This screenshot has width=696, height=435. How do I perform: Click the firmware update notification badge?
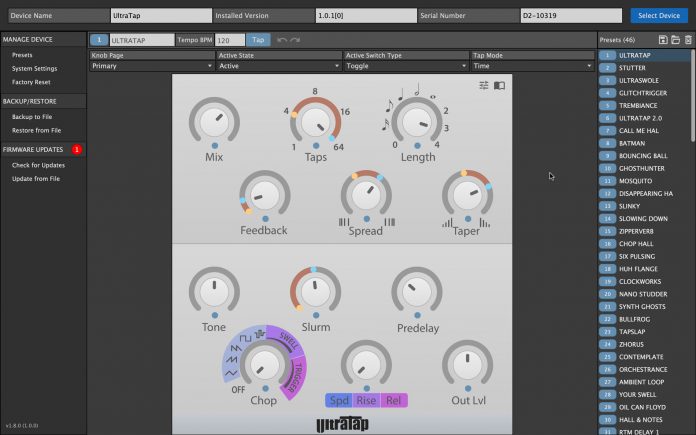(77, 149)
